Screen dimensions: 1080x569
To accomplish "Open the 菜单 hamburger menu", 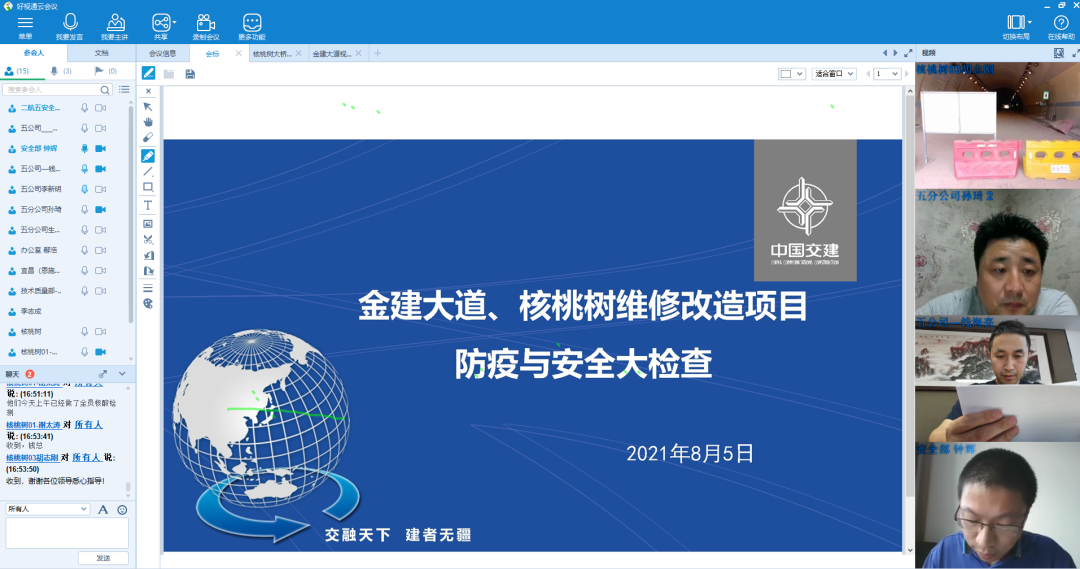I will point(25,23).
